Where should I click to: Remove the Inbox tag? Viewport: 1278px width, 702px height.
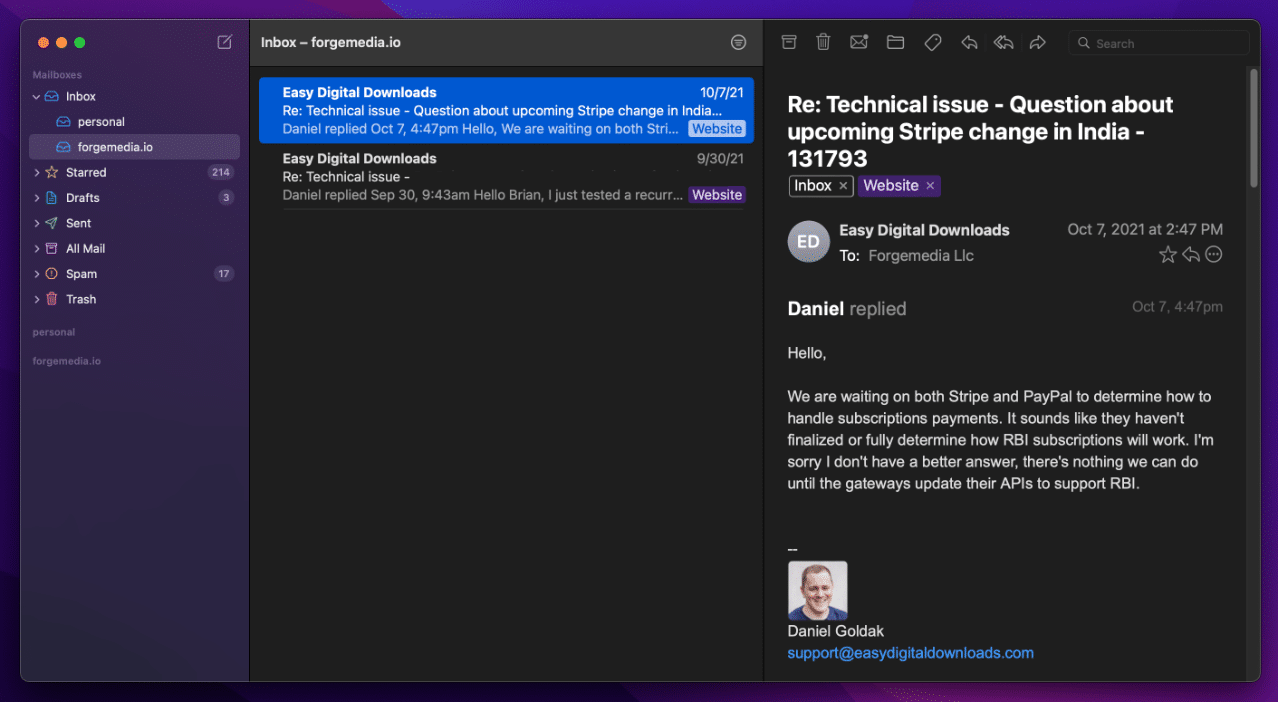[843, 185]
